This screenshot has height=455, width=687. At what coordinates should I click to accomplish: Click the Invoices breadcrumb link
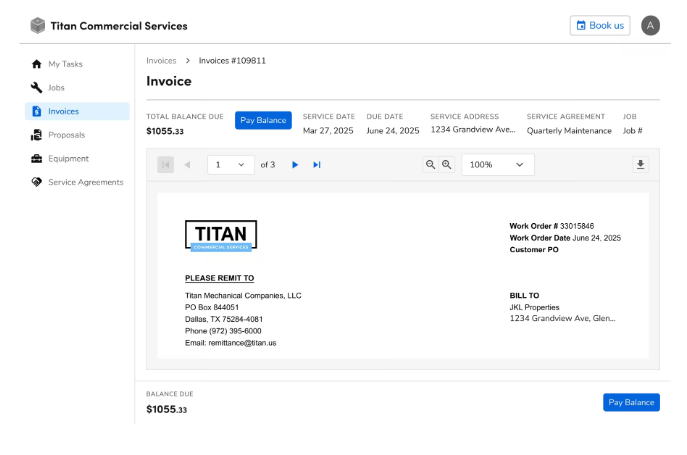click(161, 60)
